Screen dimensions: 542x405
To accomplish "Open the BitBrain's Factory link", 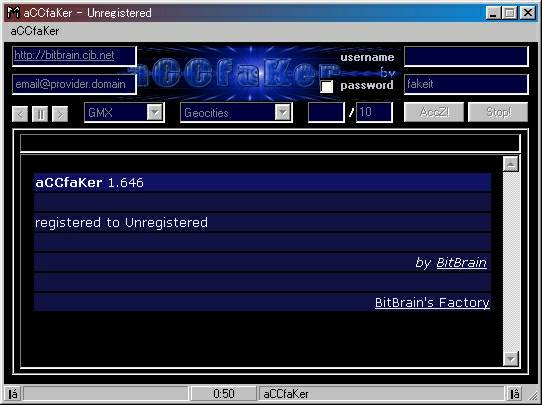I will pos(432,303).
